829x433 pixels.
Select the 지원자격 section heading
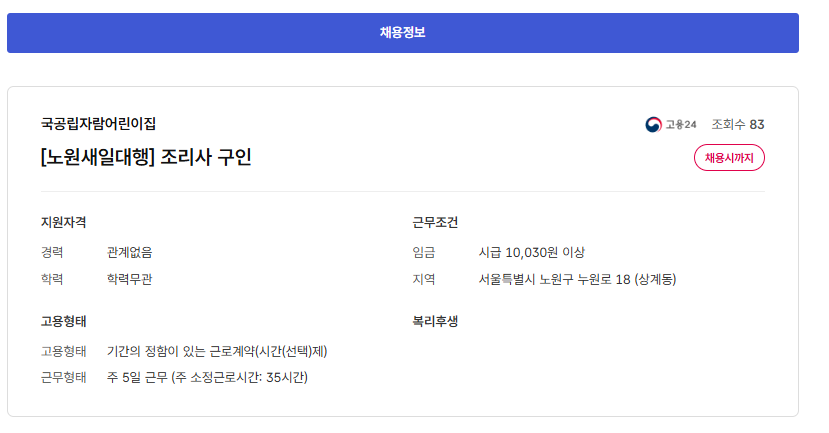click(x=62, y=222)
